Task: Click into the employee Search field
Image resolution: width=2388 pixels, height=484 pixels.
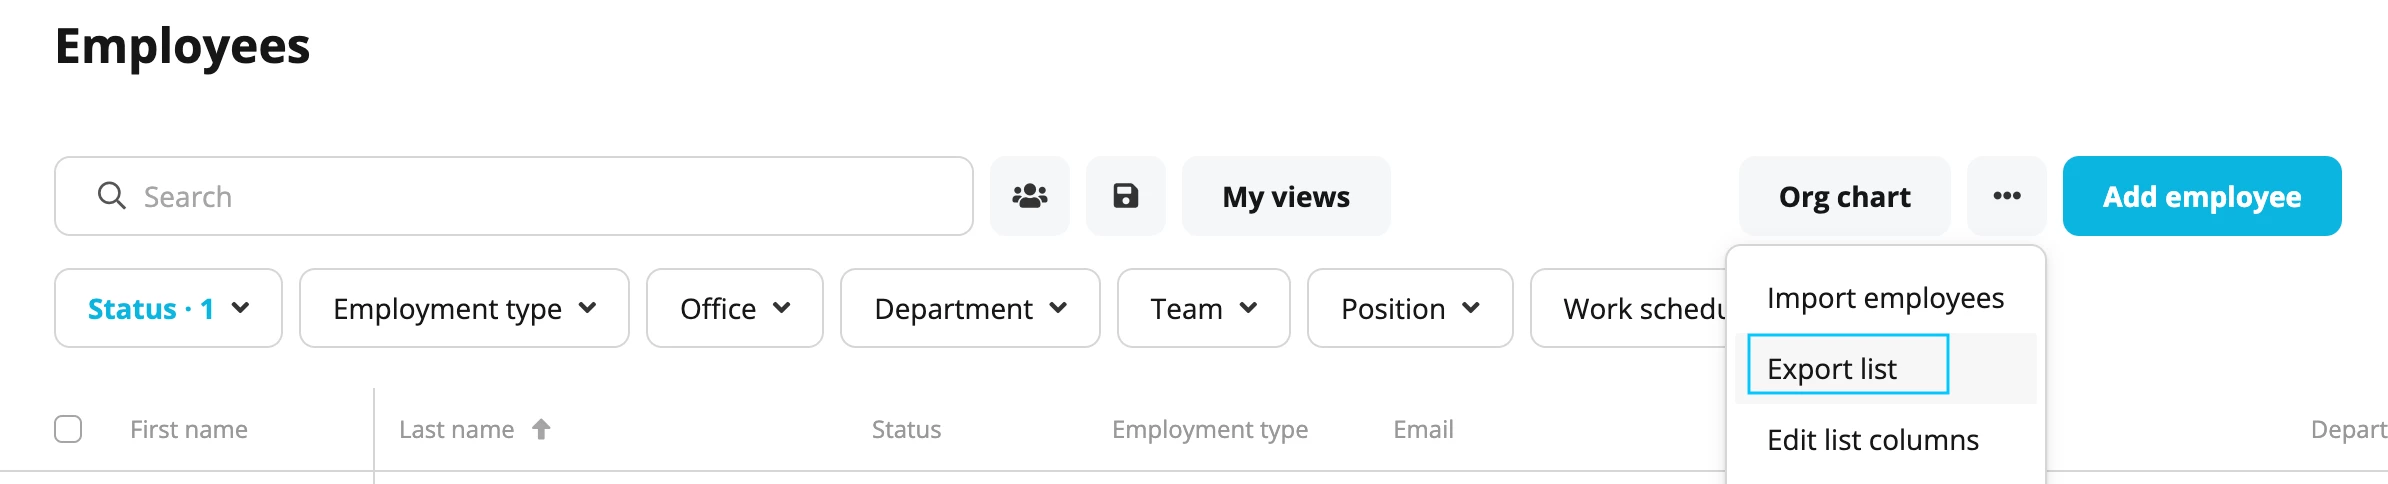Action: point(514,196)
